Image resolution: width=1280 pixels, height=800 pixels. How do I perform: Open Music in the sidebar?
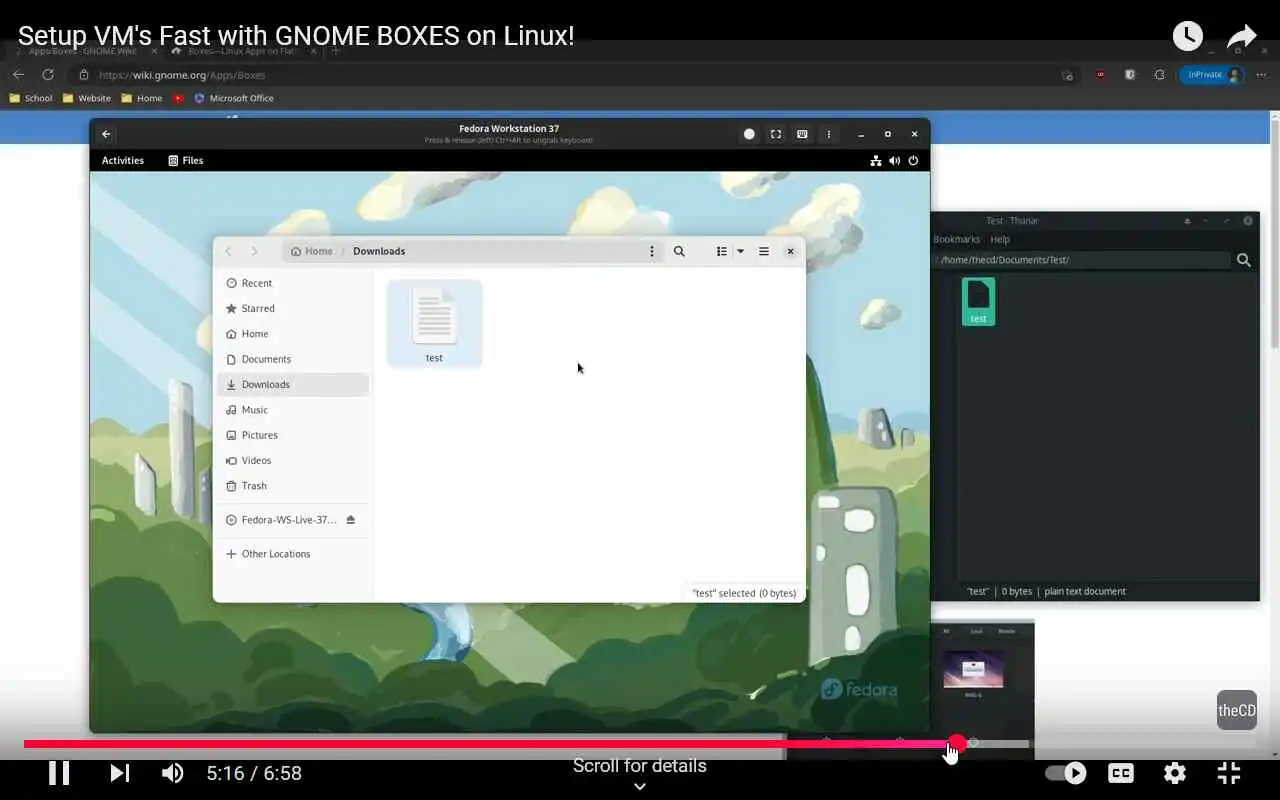(x=293, y=409)
